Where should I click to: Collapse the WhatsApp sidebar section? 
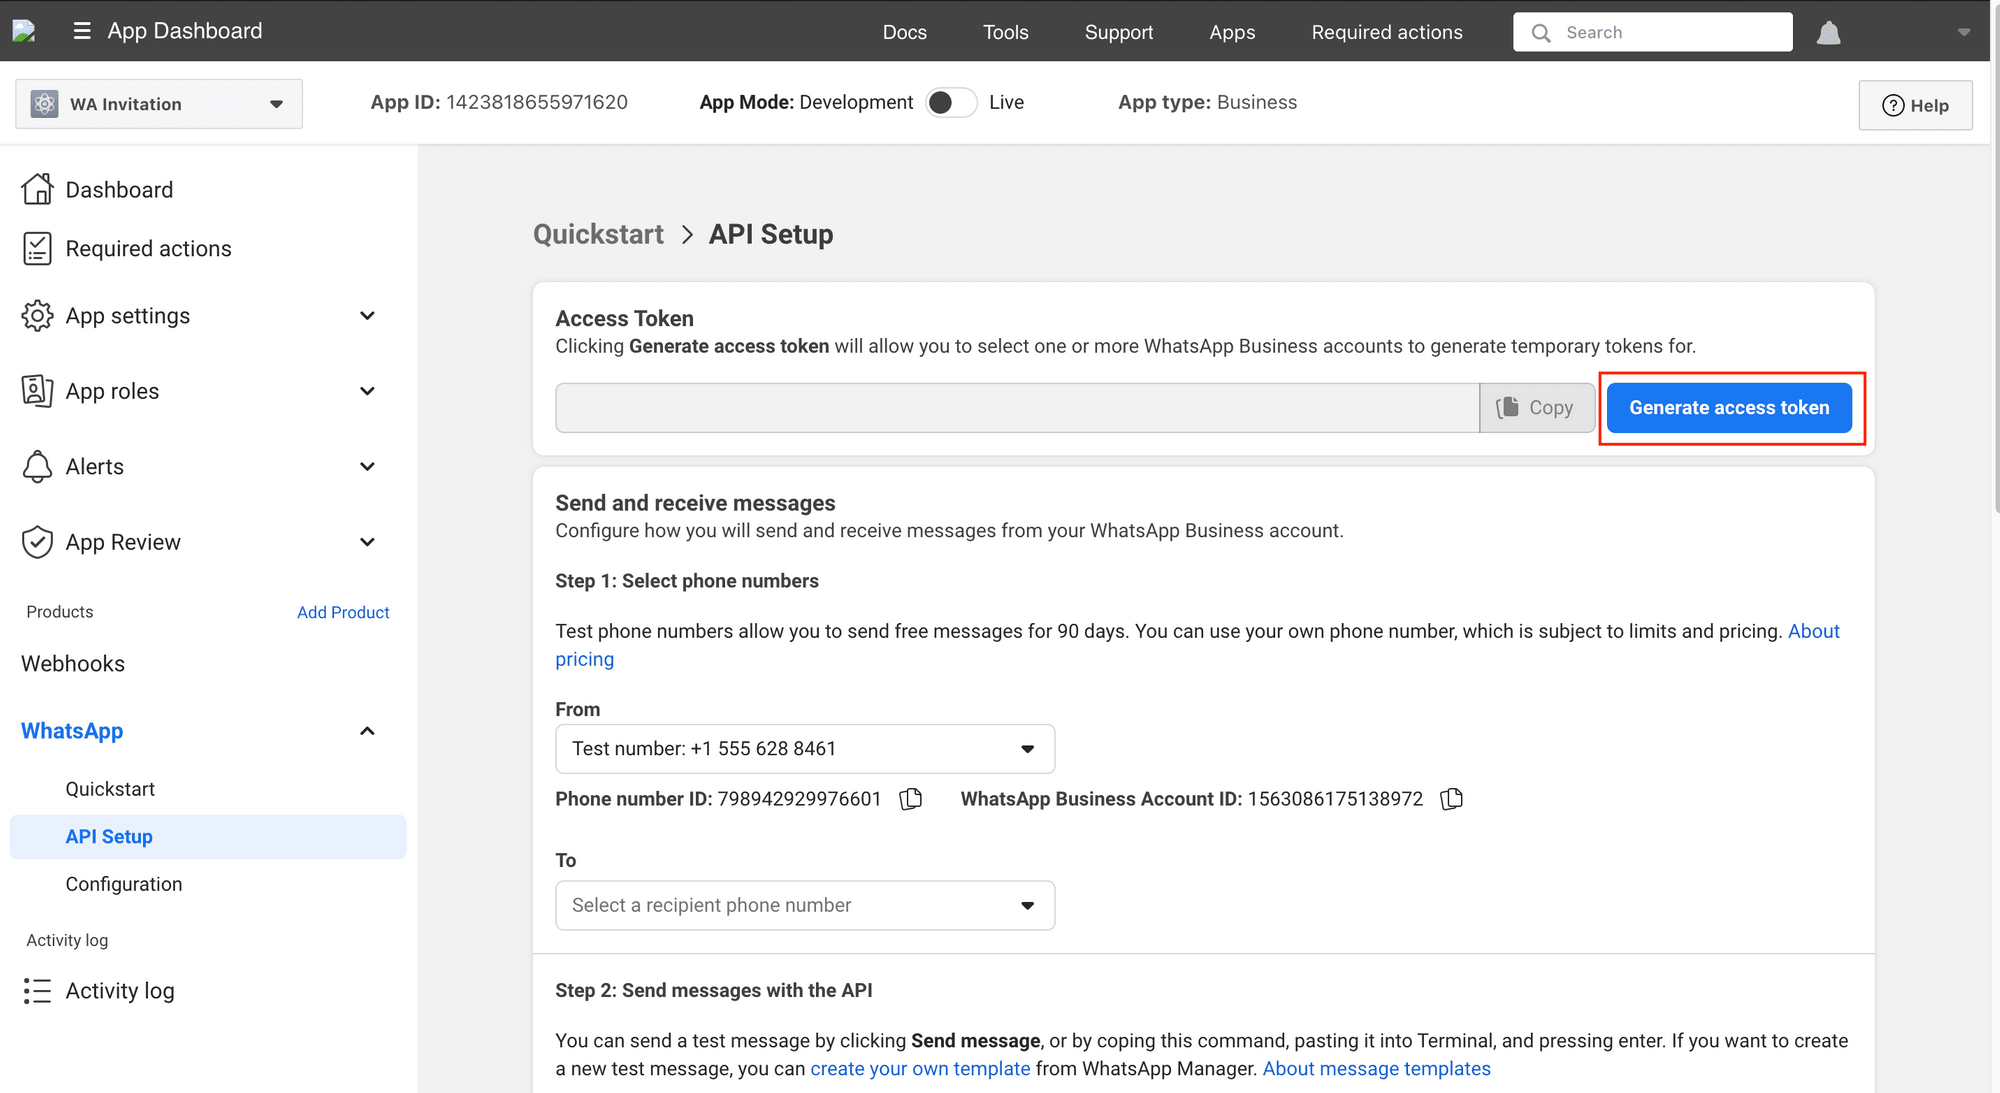(x=367, y=731)
